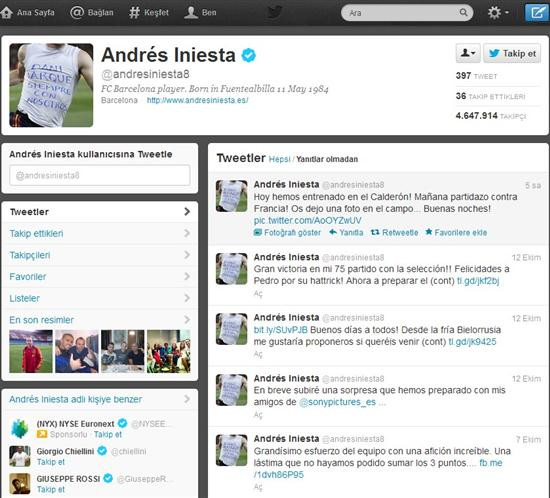550x498 pixels.
Task: Open the pic.twitter.com/AoOYZwUV link
Action: click(x=308, y=221)
